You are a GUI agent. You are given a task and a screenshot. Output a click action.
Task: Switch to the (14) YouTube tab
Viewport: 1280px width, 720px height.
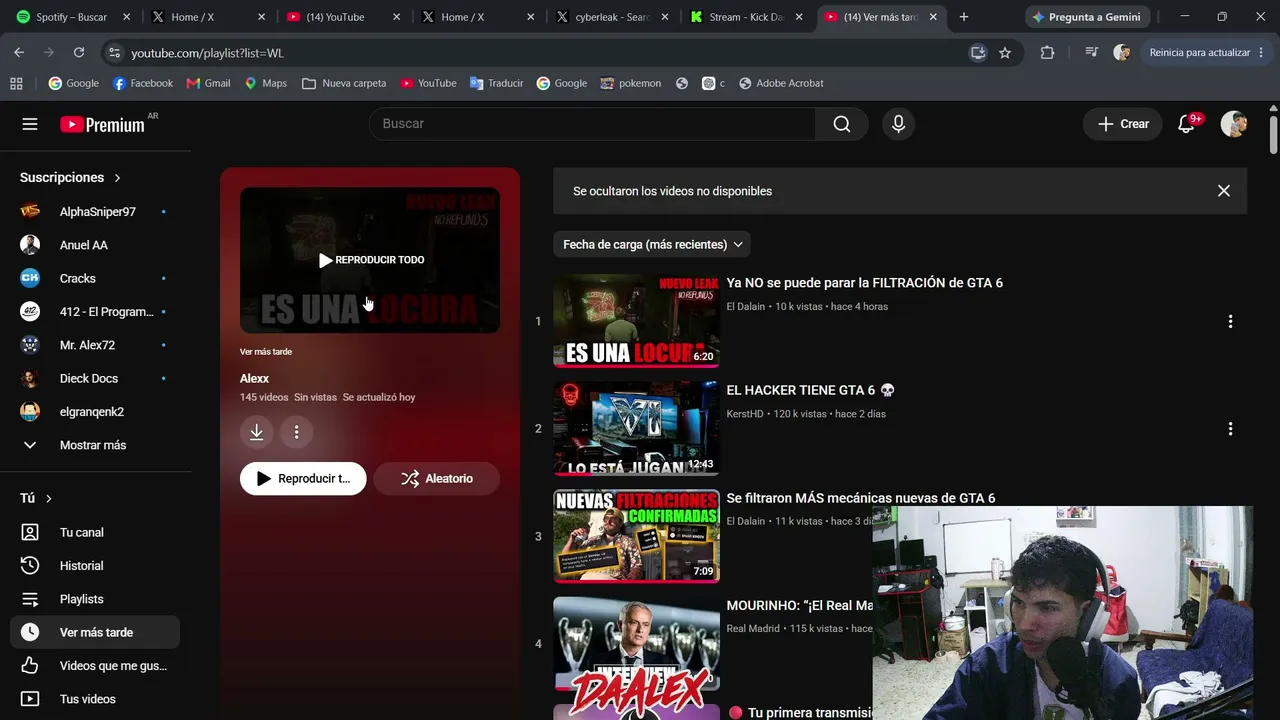[335, 17]
